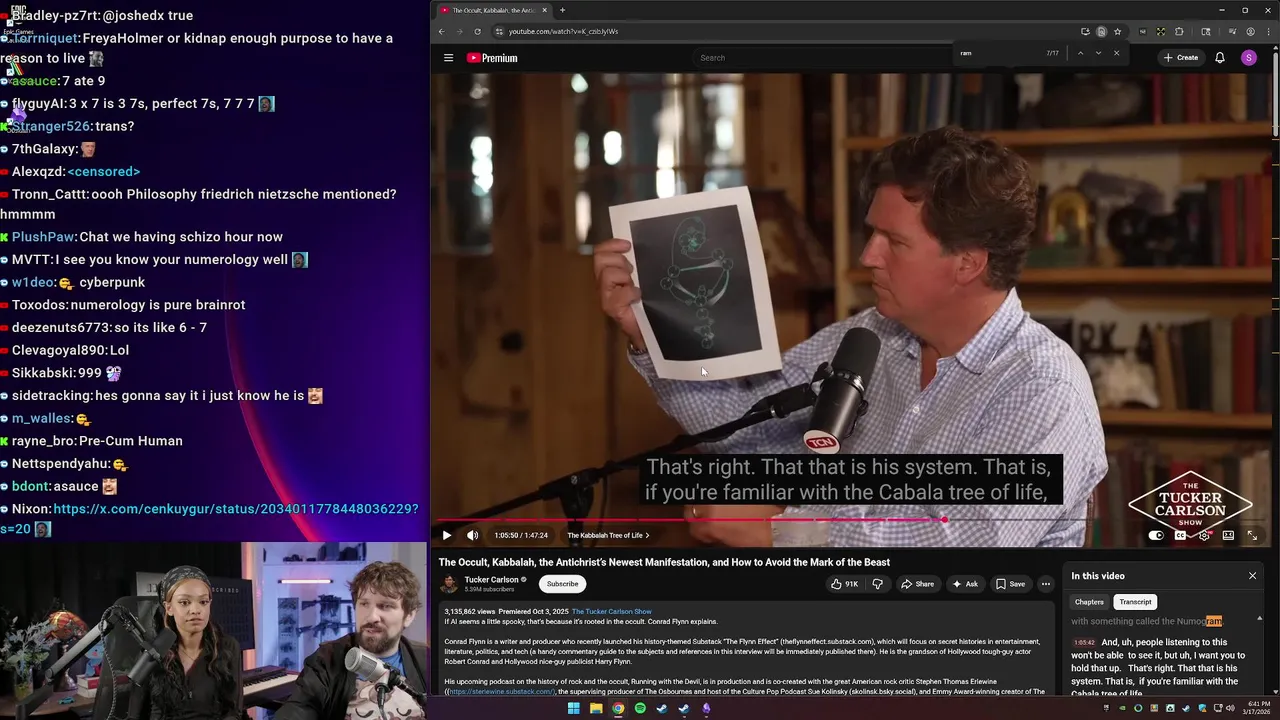Open more actions three-dot menu below video
The image size is (1280, 720).
pos(1046,584)
